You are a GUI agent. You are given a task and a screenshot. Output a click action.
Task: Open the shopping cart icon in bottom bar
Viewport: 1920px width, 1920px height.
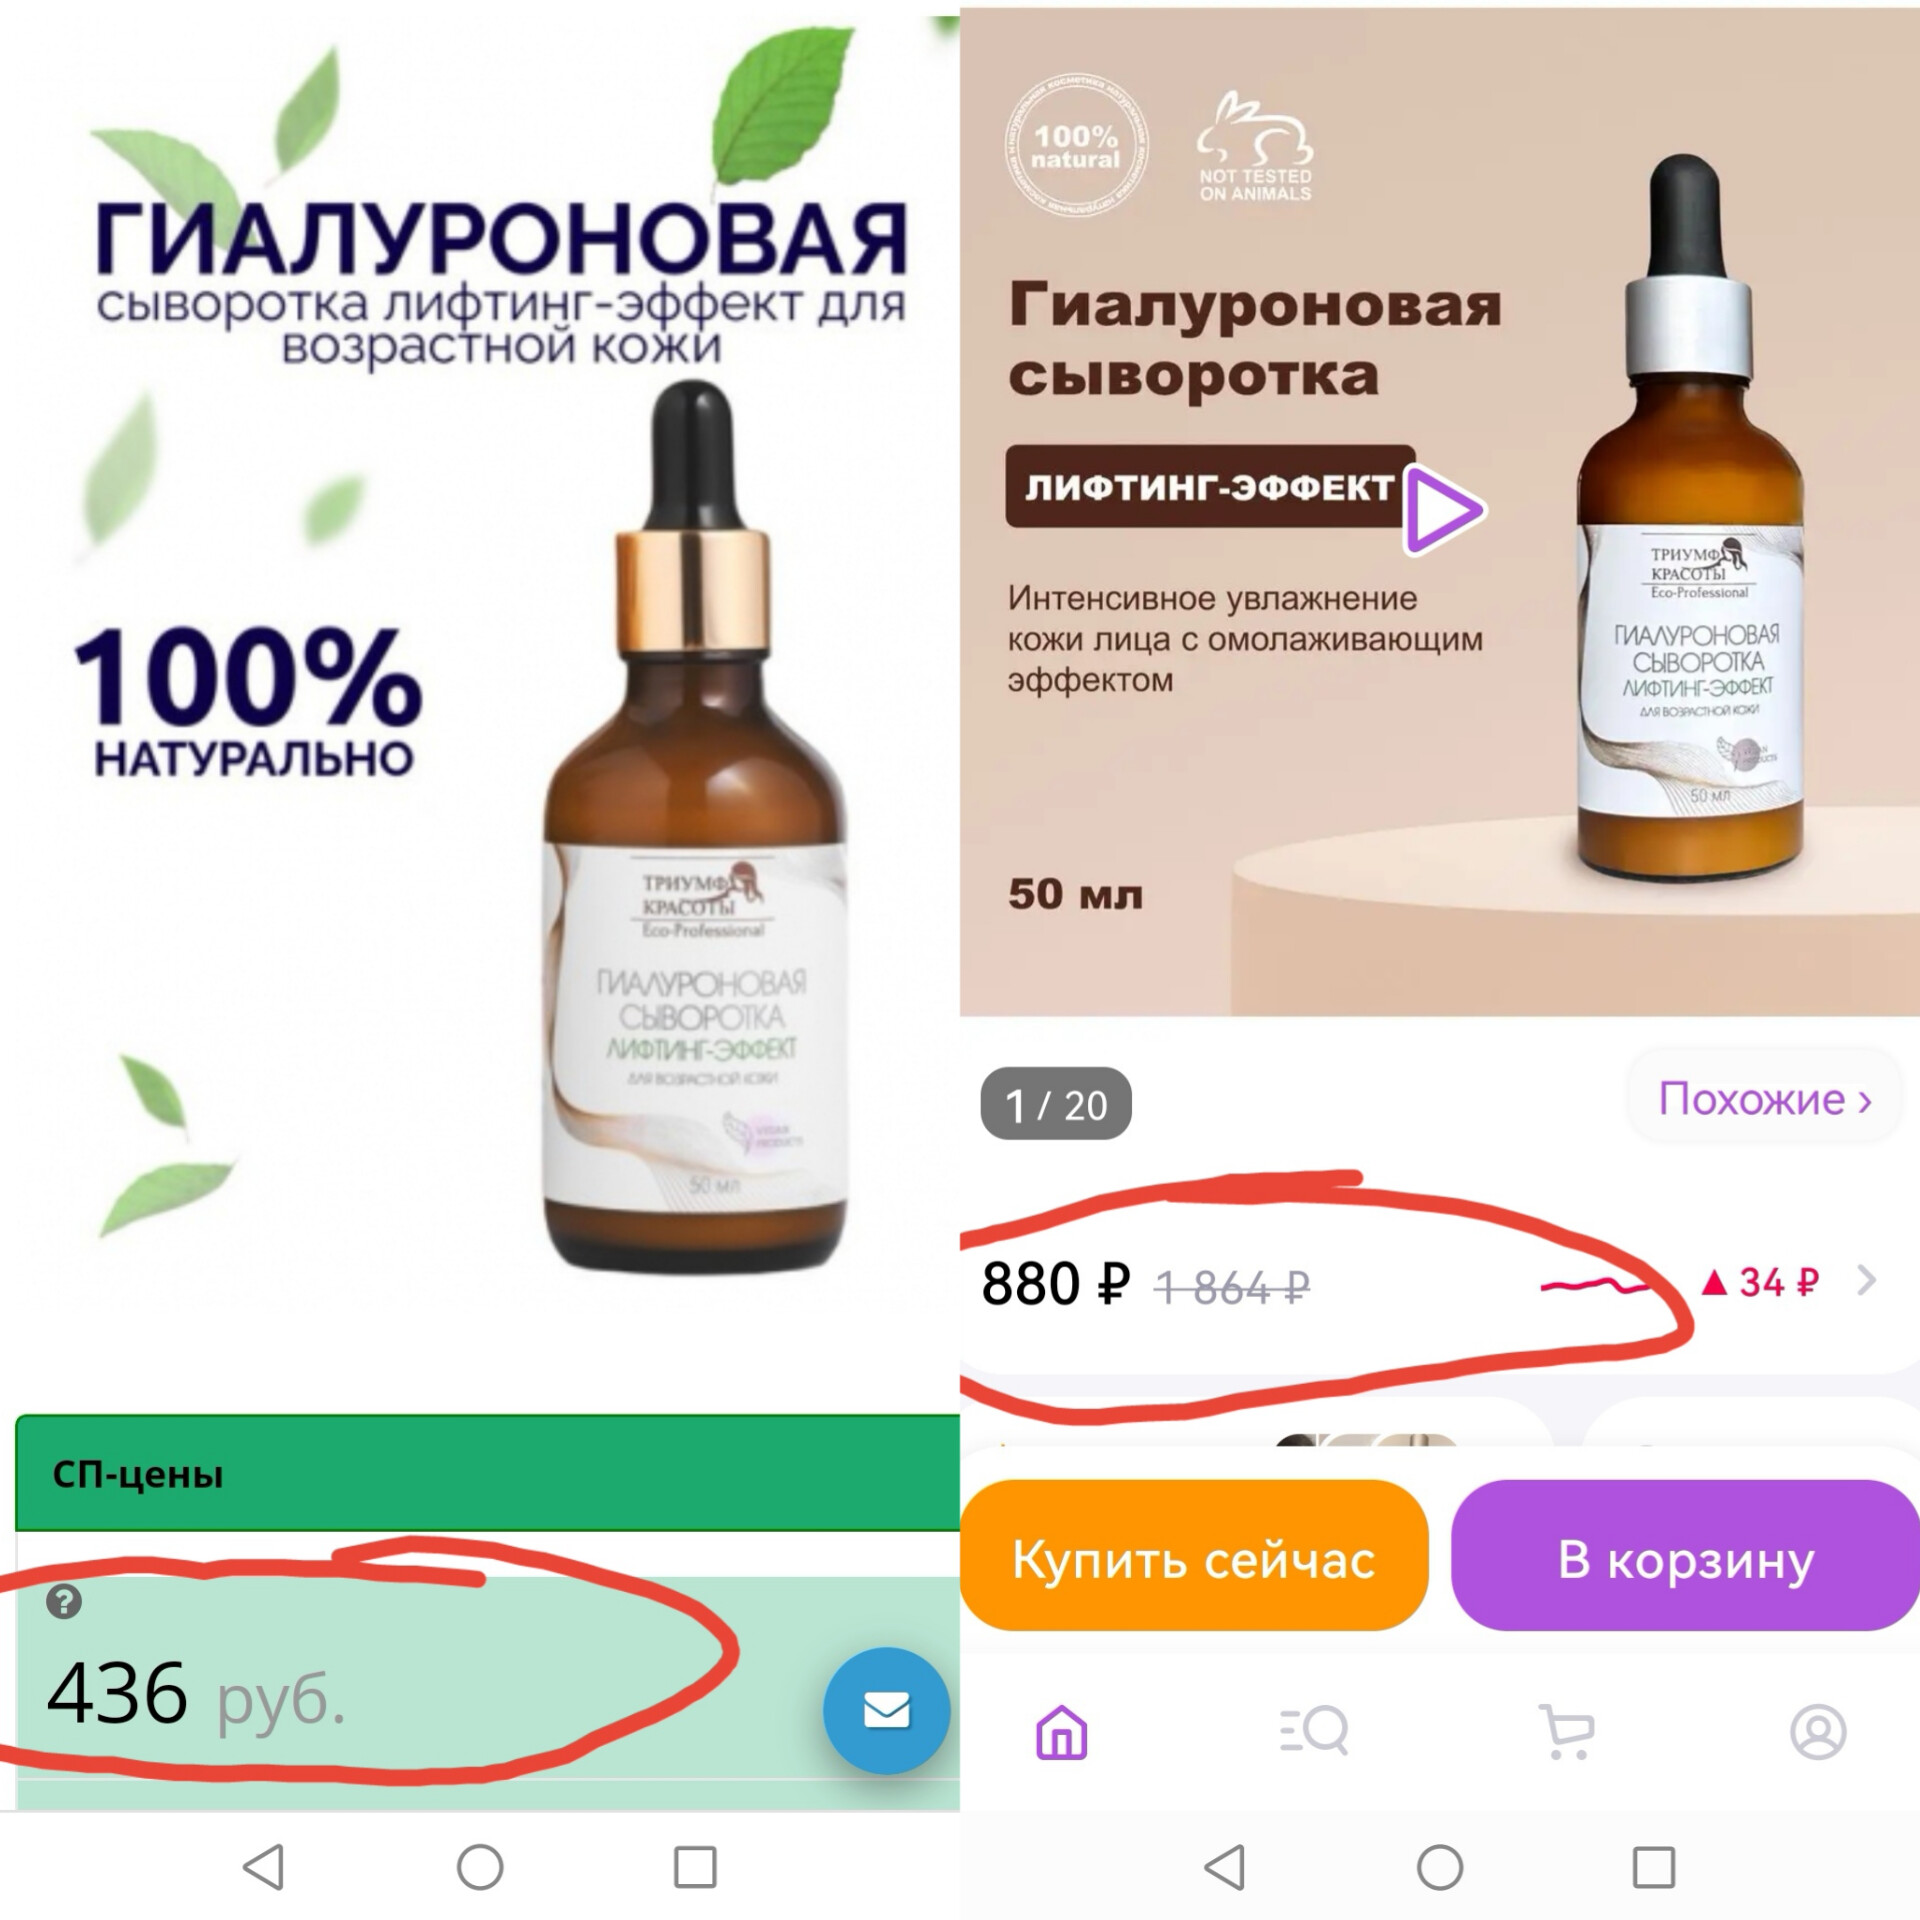[x=1566, y=1731]
